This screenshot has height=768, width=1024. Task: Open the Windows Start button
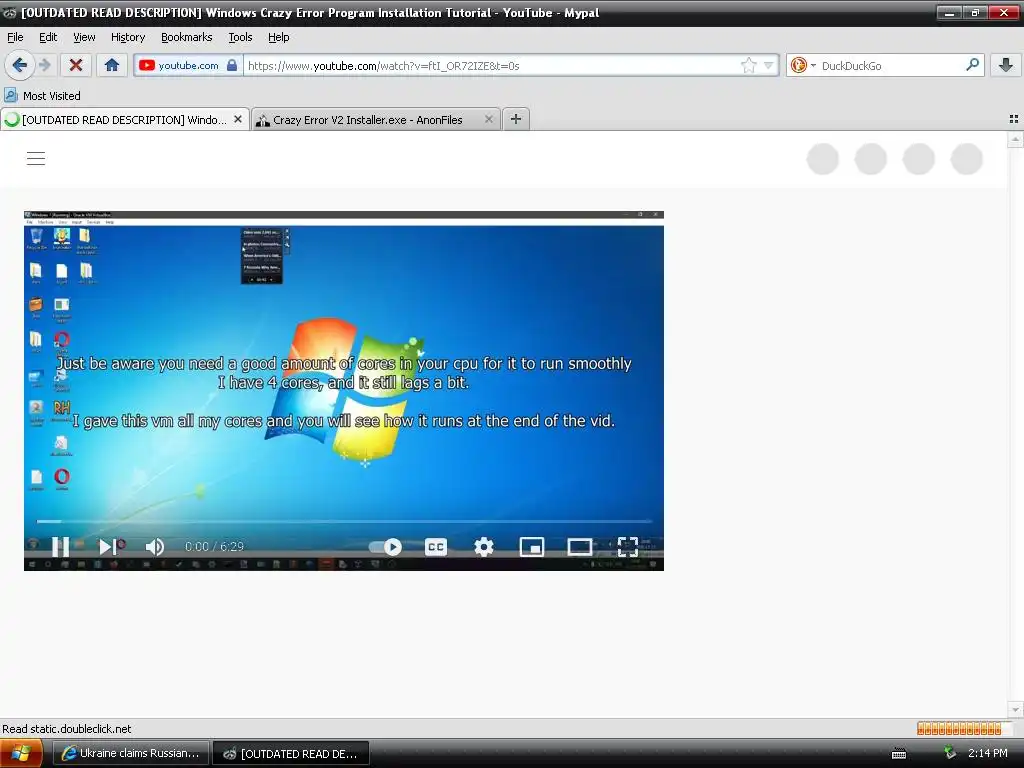[21, 753]
